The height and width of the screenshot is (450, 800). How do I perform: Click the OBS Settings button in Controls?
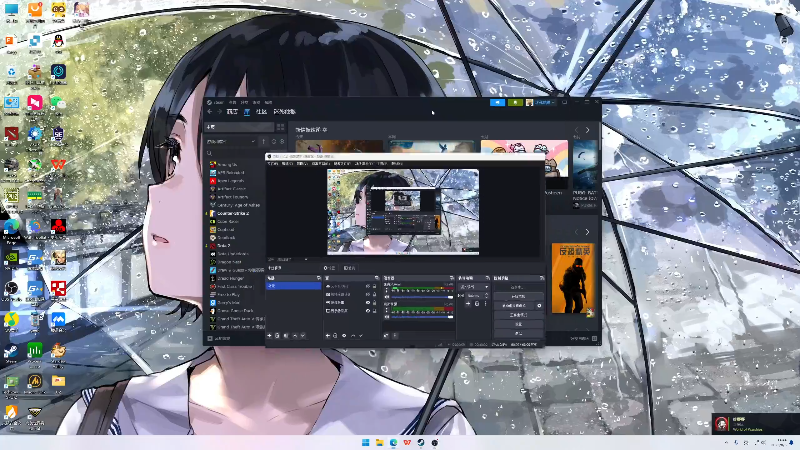tap(518, 324)
